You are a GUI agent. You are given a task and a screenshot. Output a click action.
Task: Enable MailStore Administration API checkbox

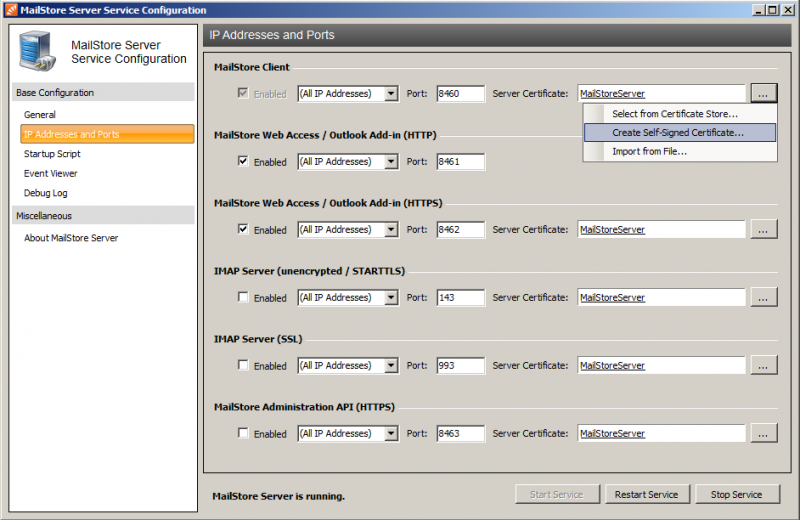(243, 433)
